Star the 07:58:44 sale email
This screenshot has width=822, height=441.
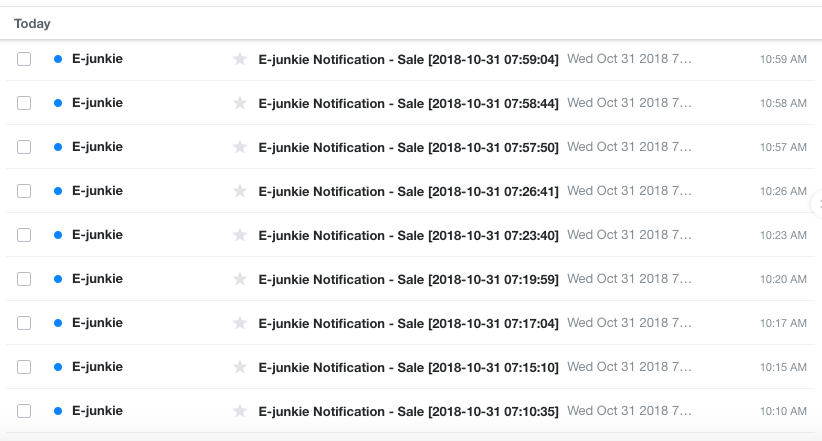point(239,103)
